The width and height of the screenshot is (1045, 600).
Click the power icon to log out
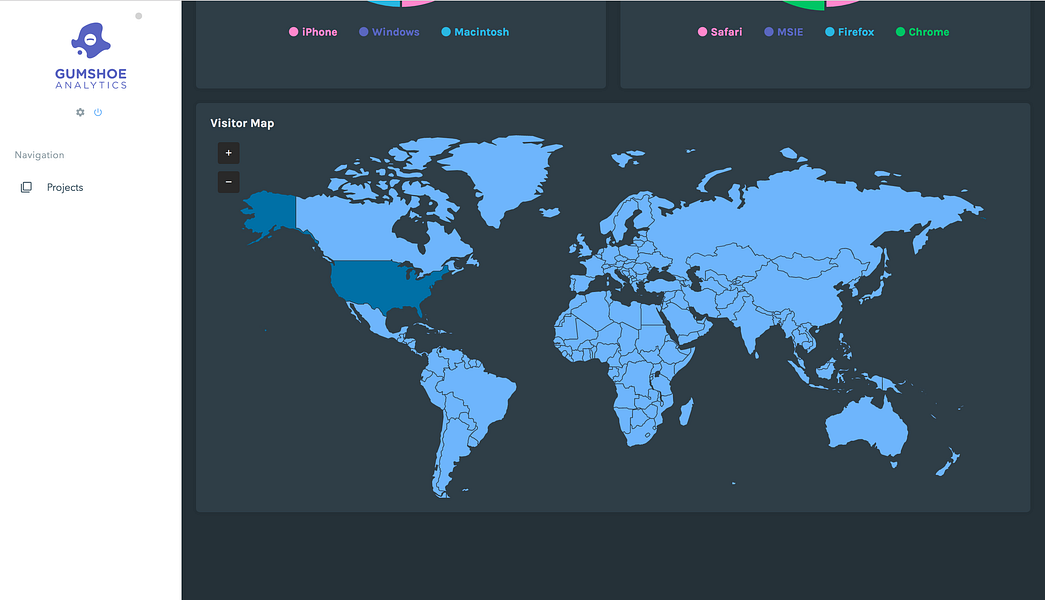(x=97, y=112)
